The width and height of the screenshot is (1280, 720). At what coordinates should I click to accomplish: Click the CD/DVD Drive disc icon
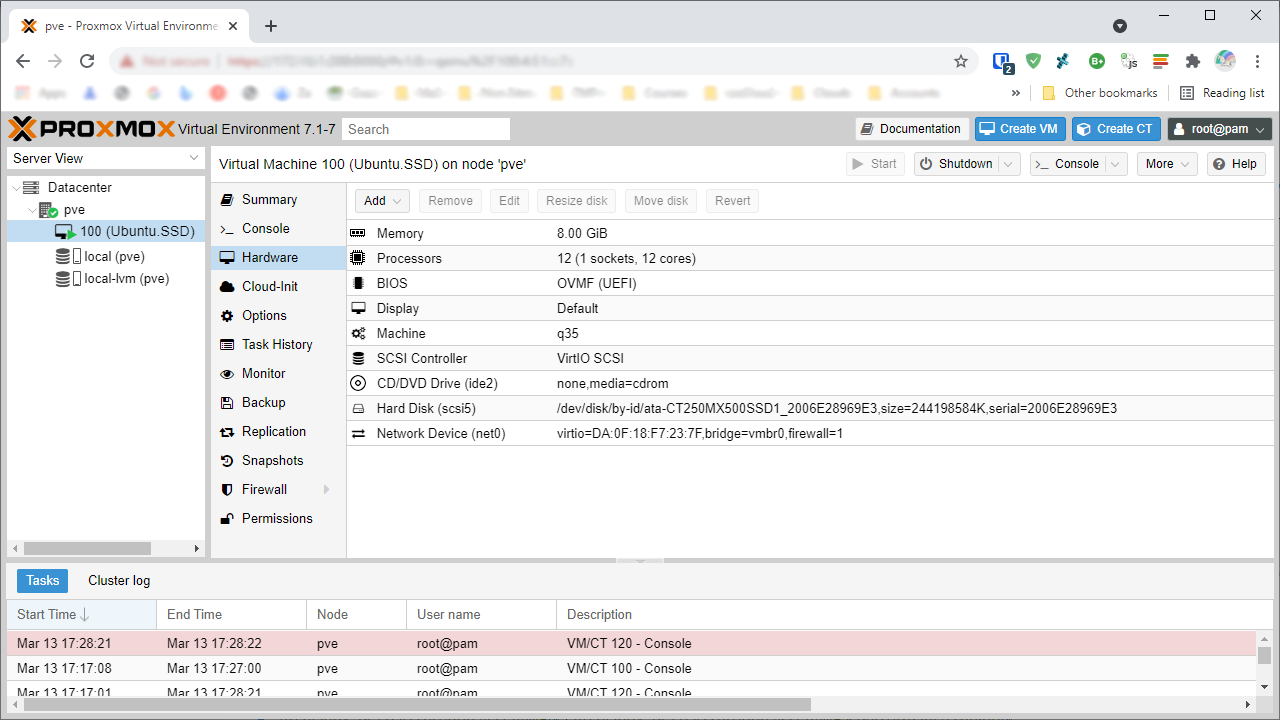click(358, 383)
